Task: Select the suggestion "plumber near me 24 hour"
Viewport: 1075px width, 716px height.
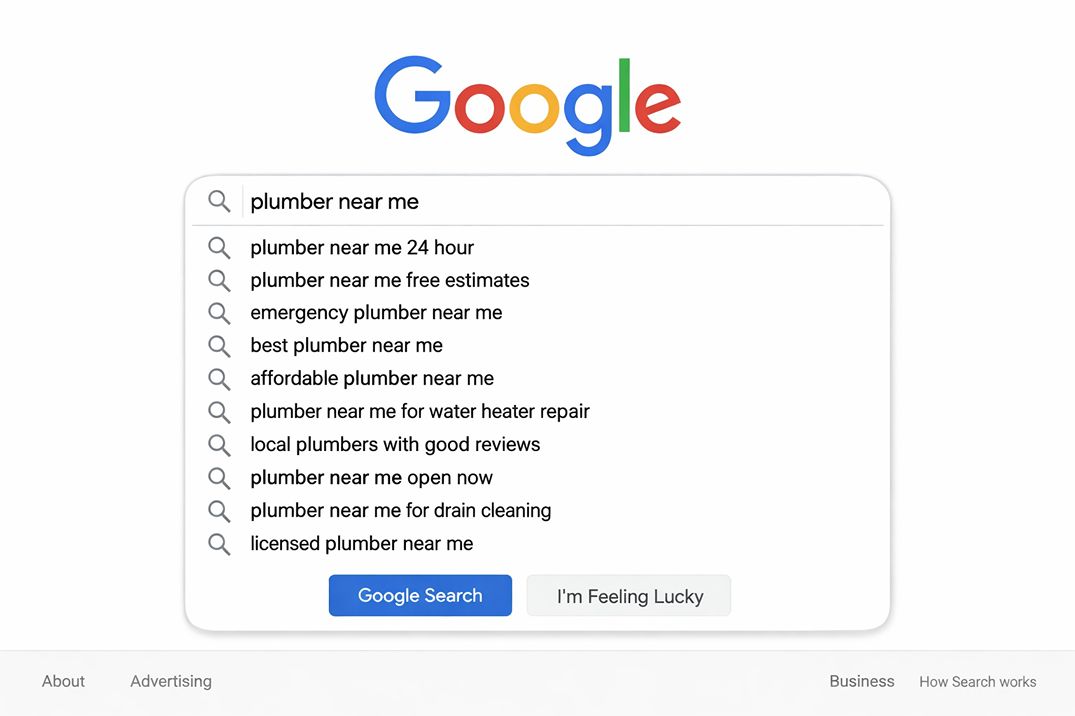Action: click(362, 248)
